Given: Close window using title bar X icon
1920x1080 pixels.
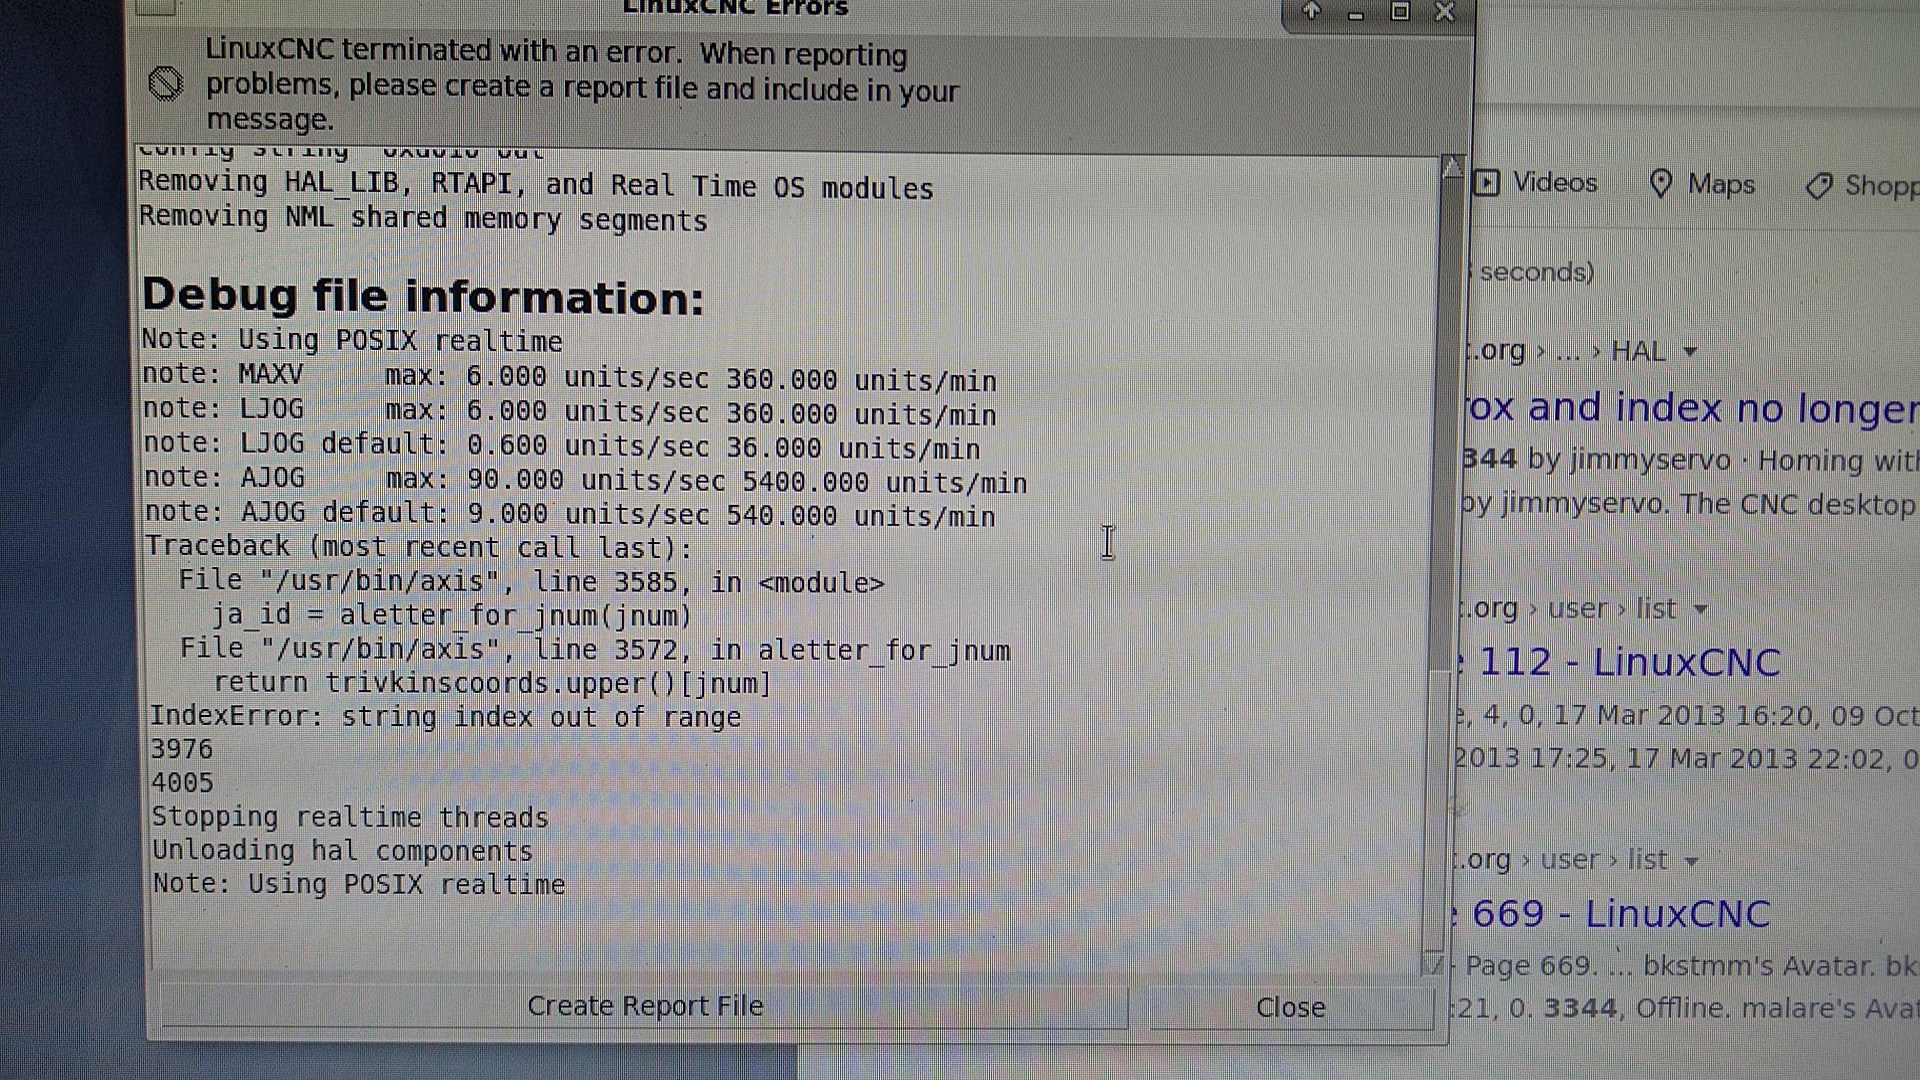Looking at the screenshot, I should pos(1444,12).
